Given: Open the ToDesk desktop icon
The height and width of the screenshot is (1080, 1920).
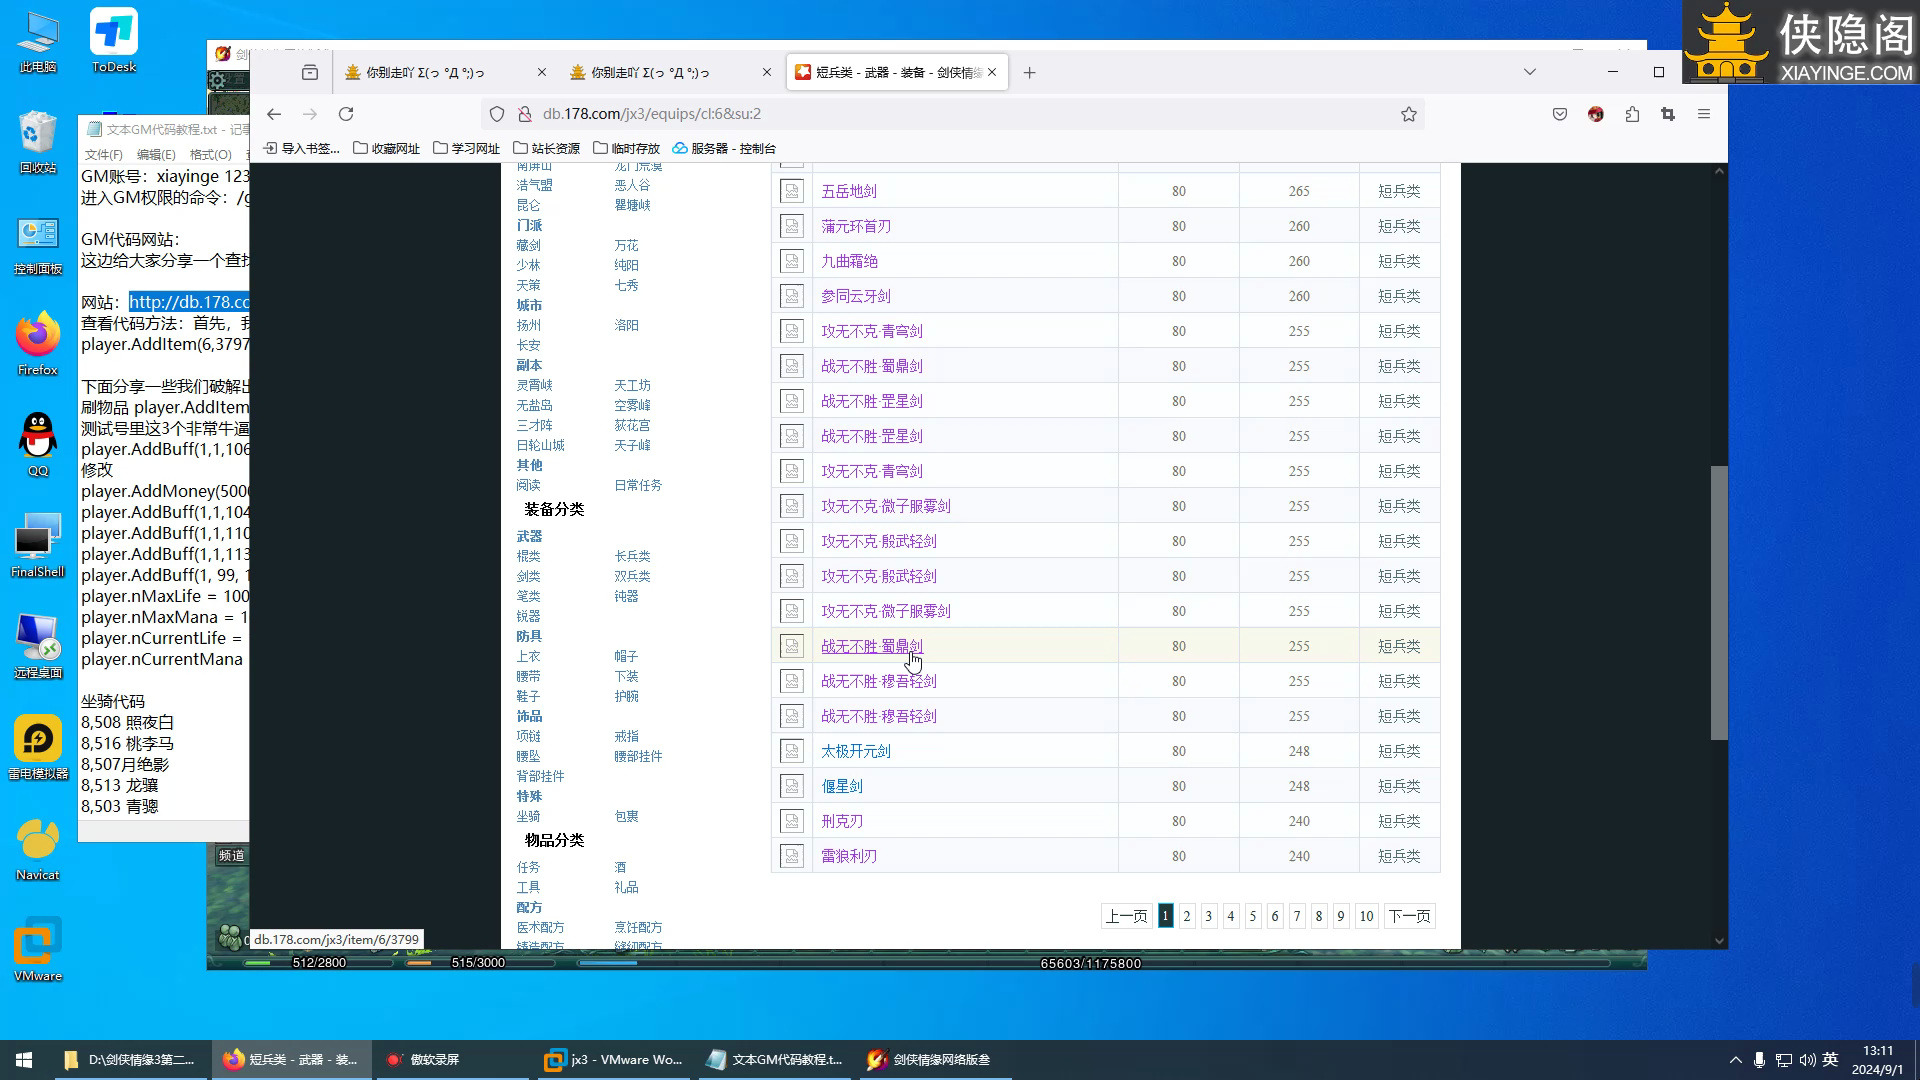Looking at the screenshot, I should click(x=114, y=41).
